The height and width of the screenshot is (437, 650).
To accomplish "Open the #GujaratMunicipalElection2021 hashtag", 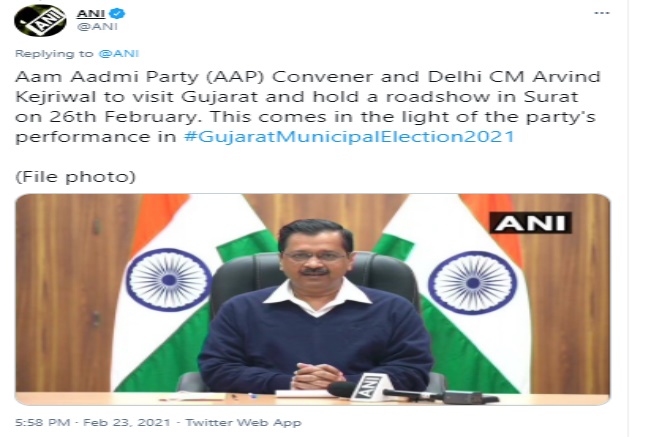I will coord(350,135).
